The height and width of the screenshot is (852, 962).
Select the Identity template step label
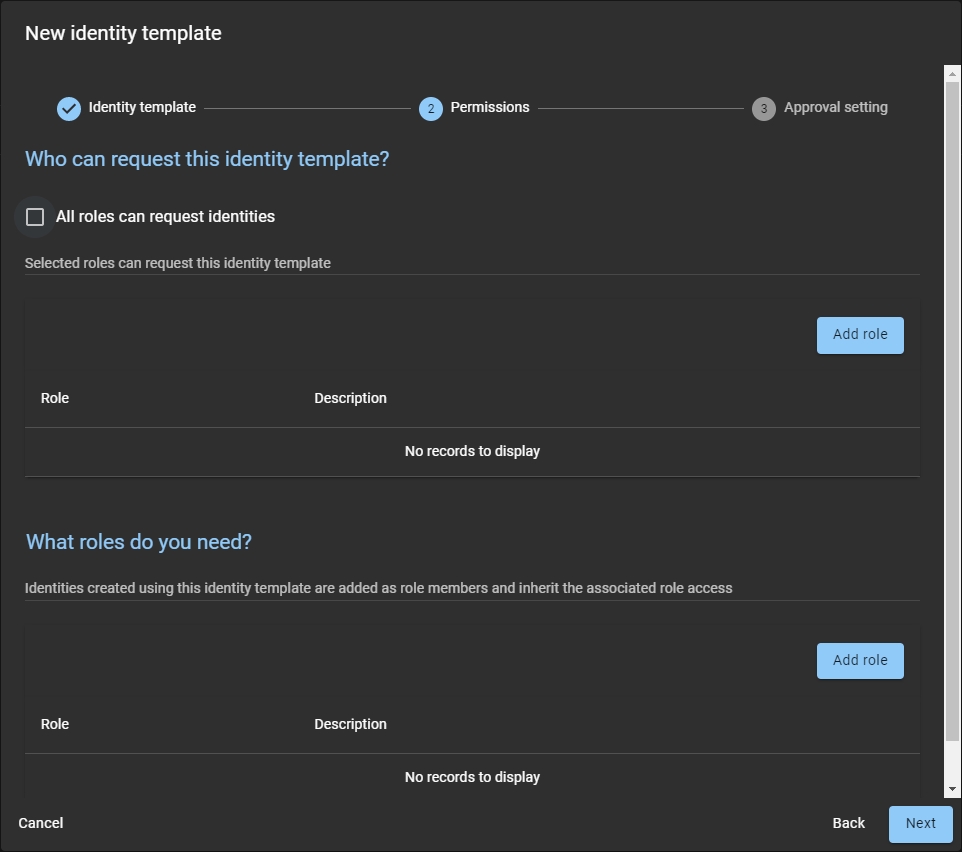142,107
